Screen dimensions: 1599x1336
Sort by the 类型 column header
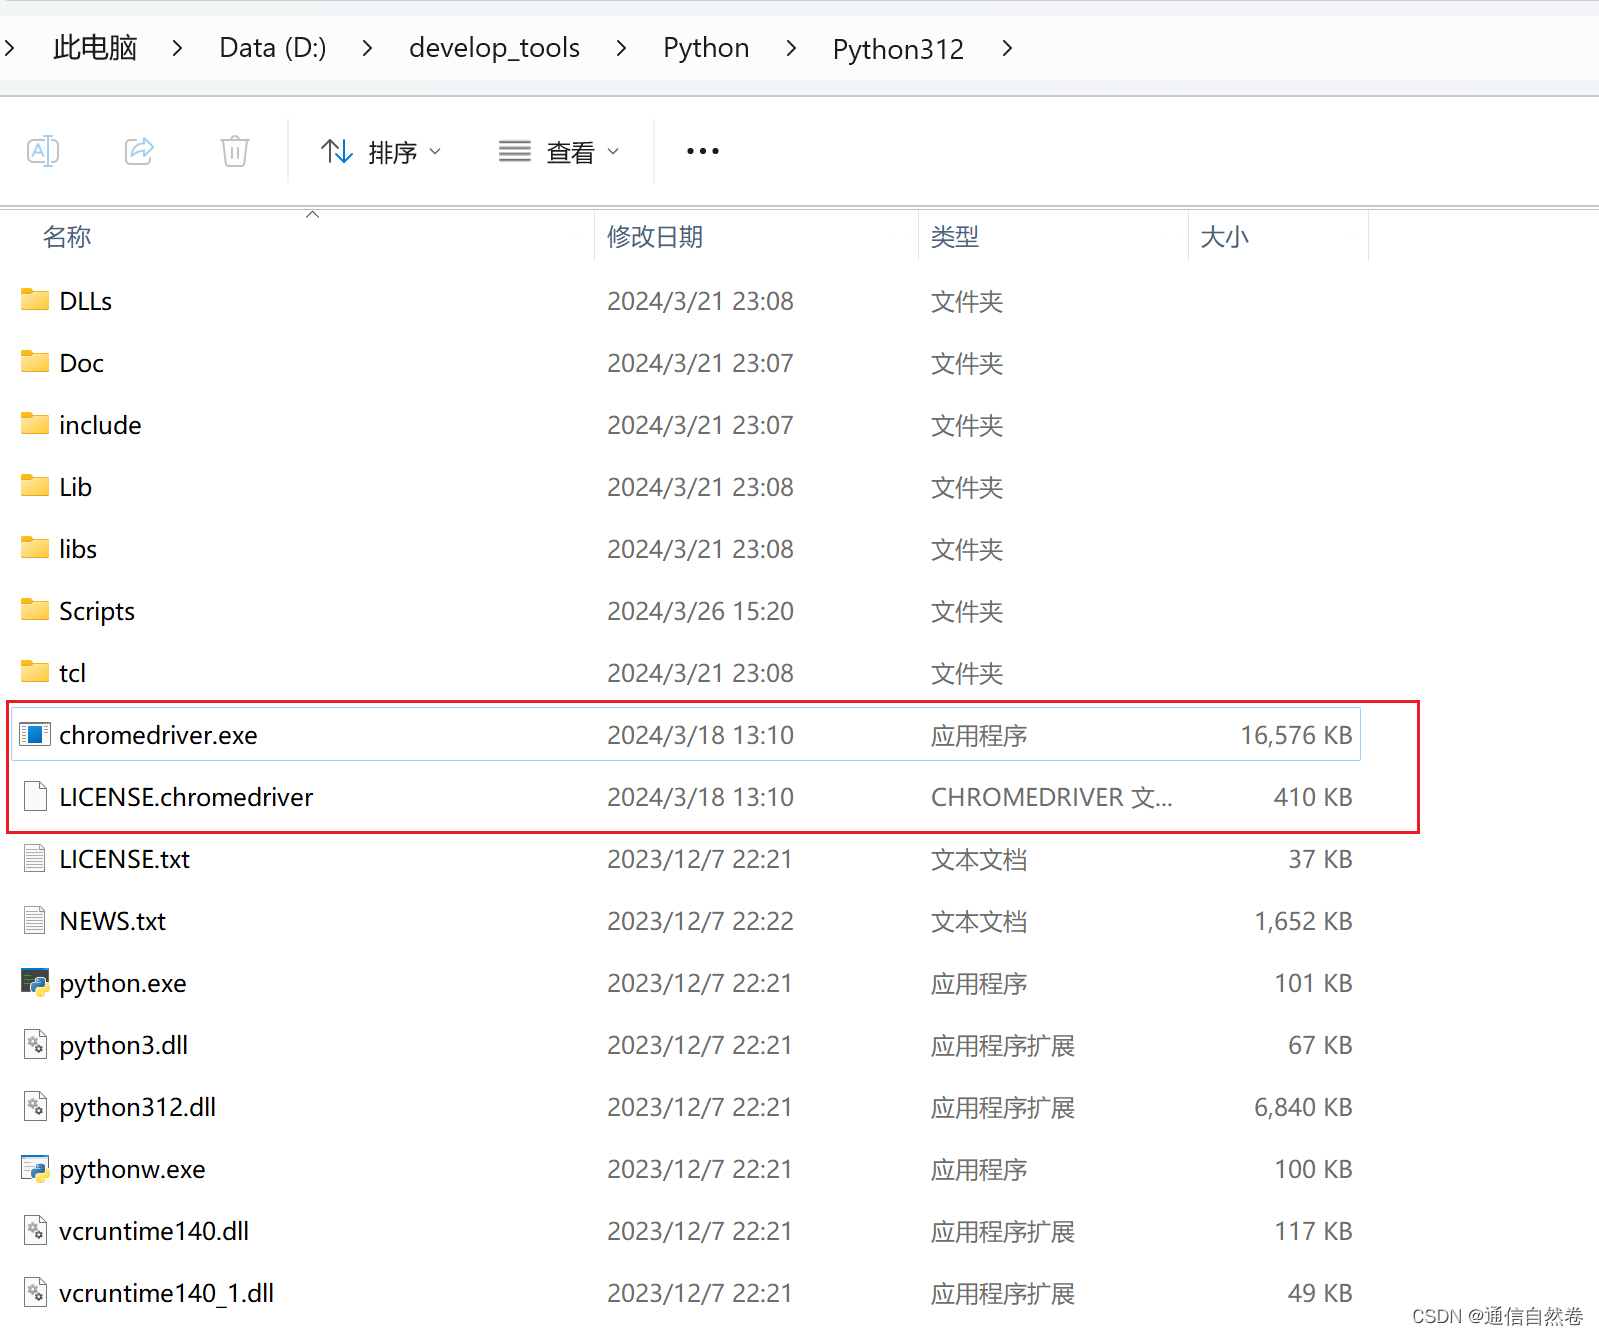click(x=955, y=237)
